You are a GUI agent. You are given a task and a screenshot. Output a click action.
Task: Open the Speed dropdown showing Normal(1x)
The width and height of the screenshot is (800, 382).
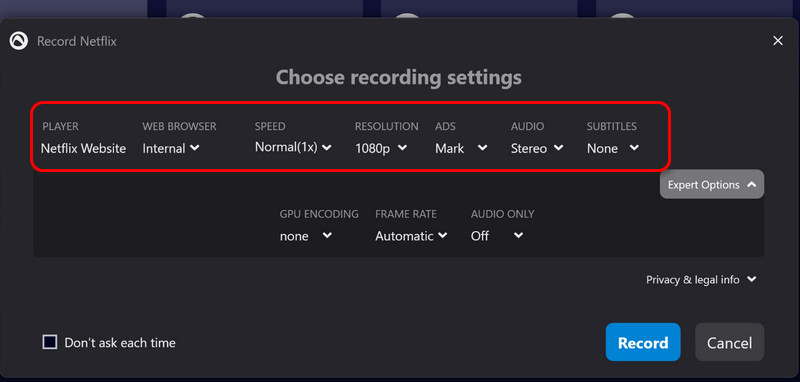[293, 147]
